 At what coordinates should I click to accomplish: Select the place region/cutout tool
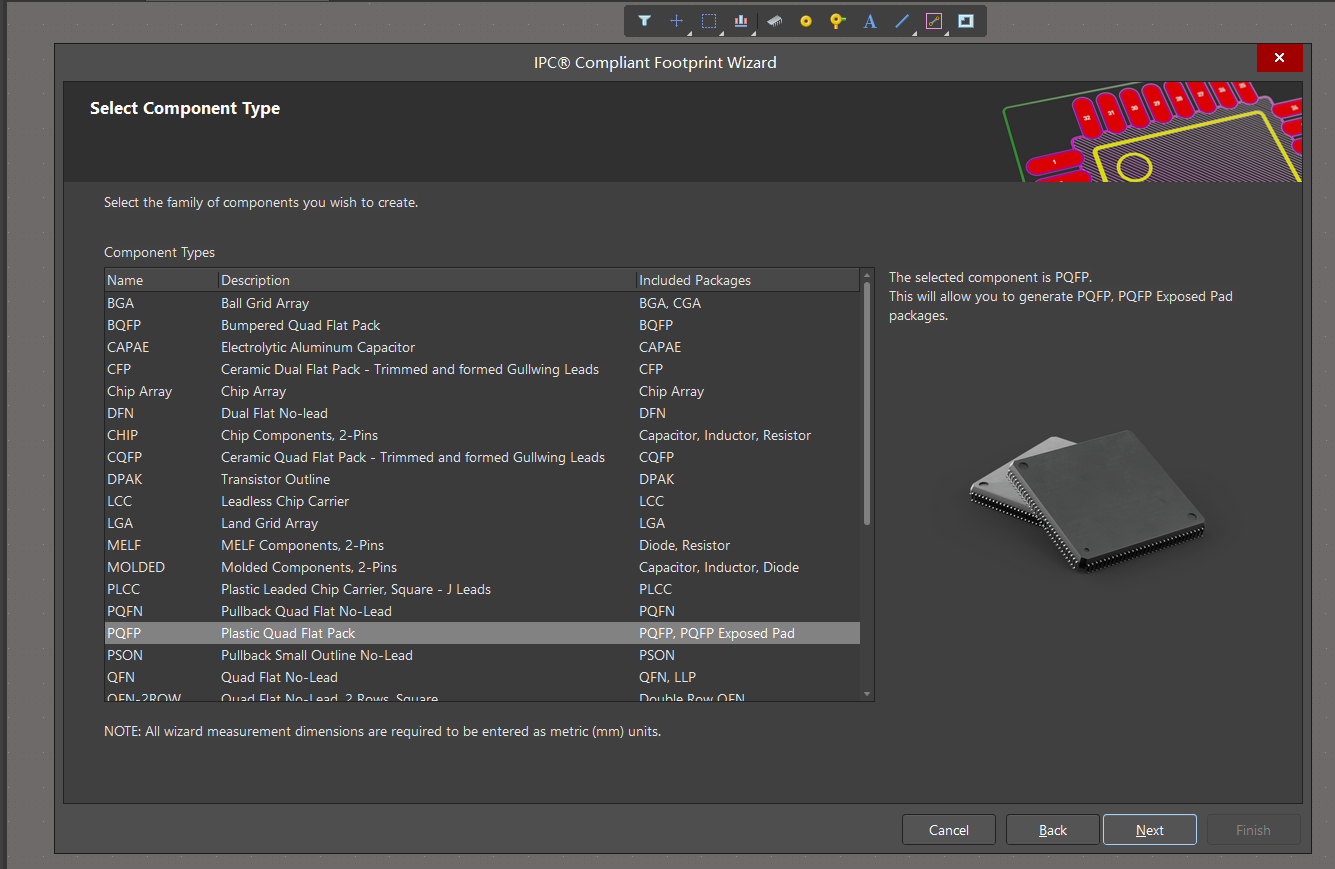pos(965,21)
